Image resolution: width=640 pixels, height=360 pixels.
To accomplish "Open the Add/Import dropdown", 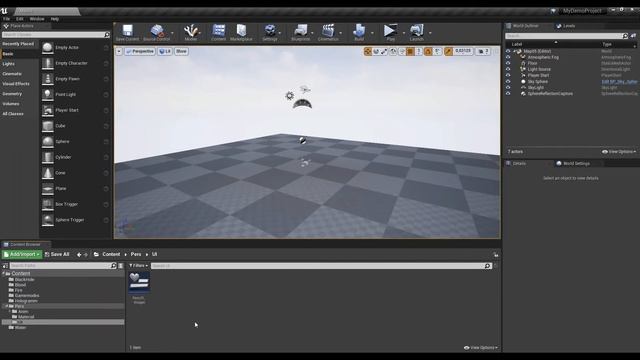I will click(22, 255).
